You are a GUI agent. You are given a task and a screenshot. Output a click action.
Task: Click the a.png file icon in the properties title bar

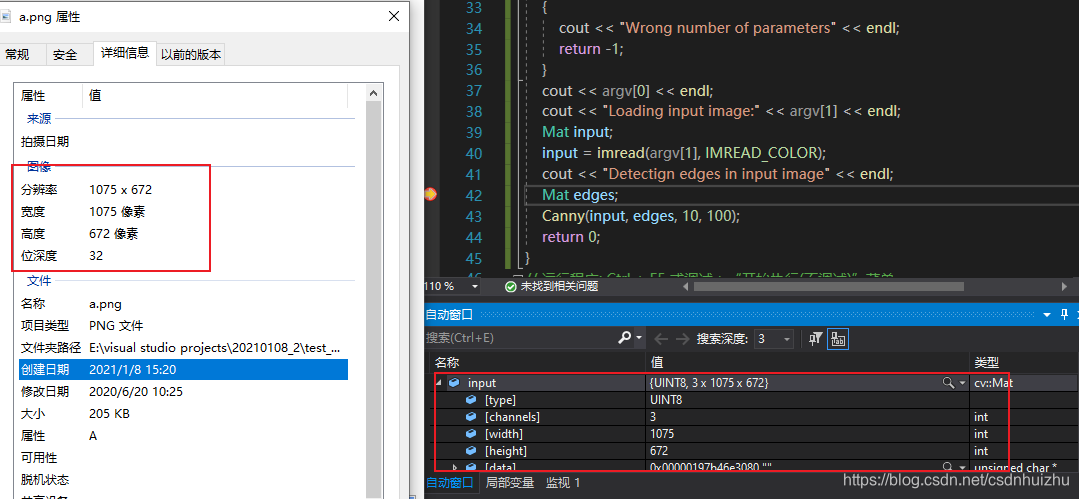pos(6,17)
